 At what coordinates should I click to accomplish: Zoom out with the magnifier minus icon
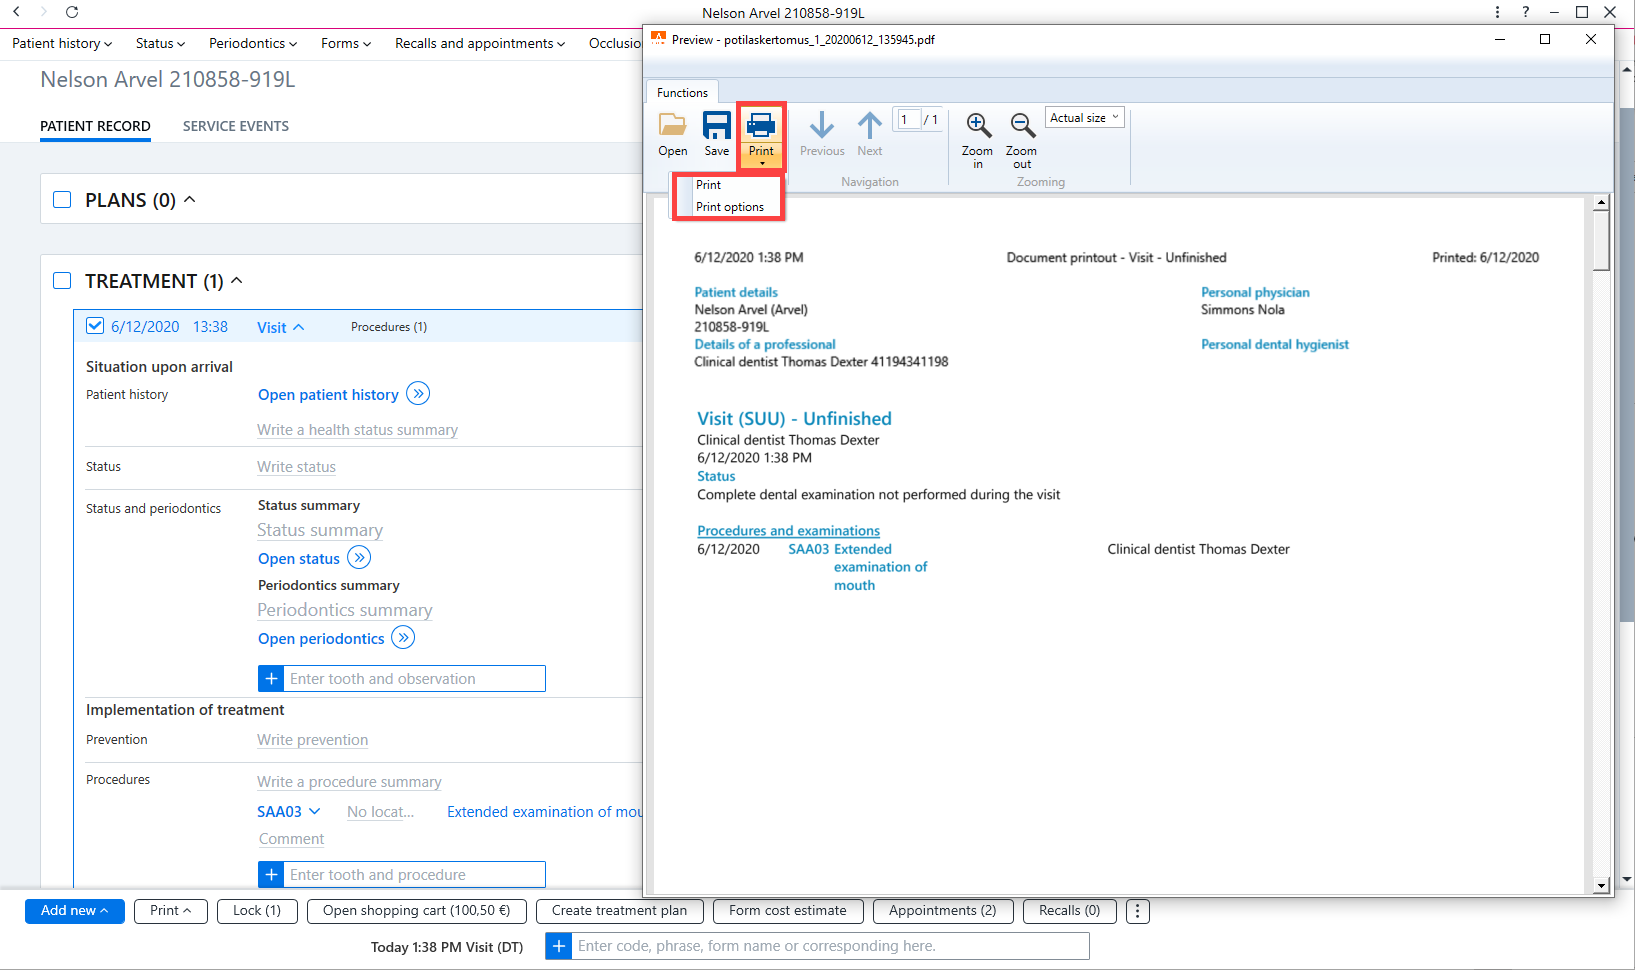pyautogui.click(x=1022, y=126)
